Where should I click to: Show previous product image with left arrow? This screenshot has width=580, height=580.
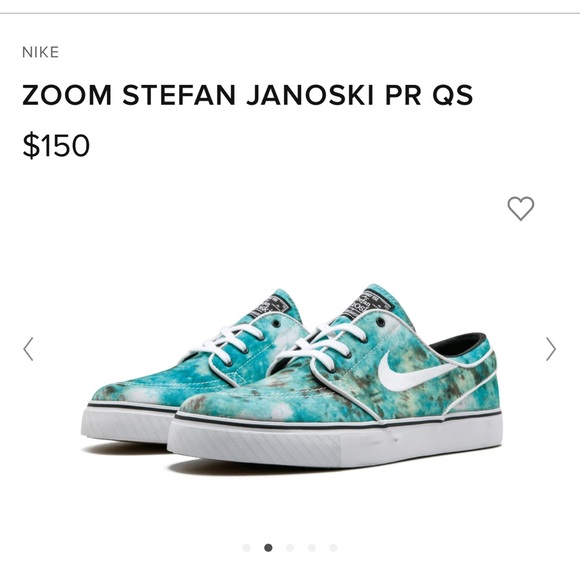tap(28, 349)
